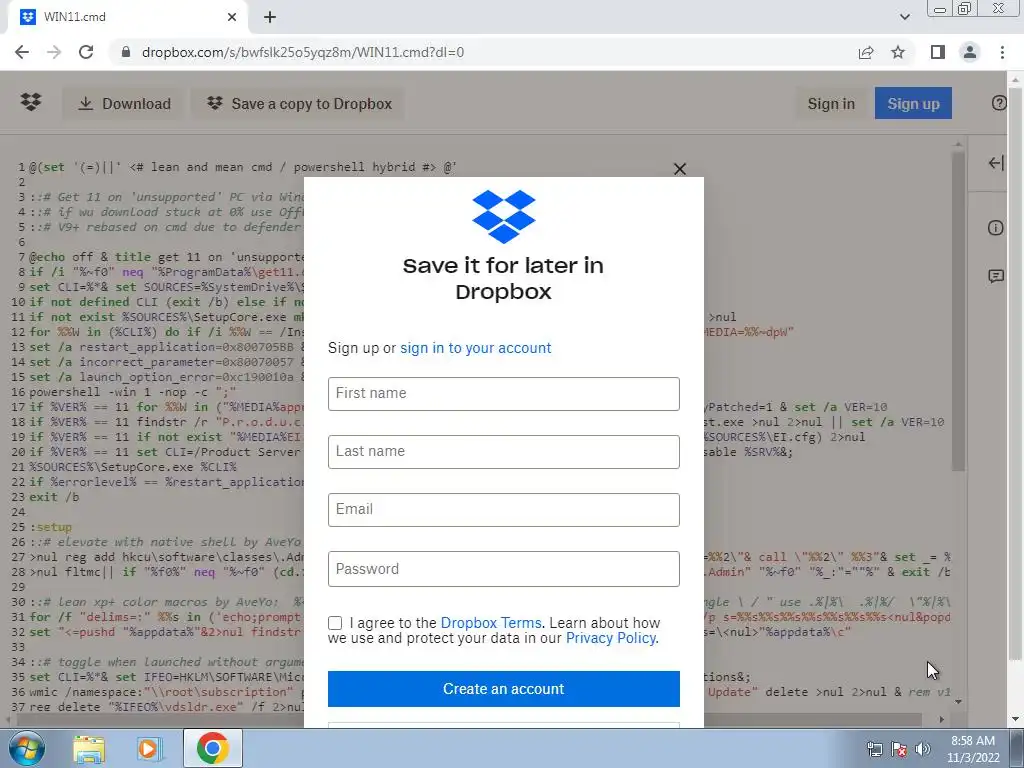Click Chrome icon in taskbar
The height and width of the screenshot is (768, 1024).
(212, 748)
